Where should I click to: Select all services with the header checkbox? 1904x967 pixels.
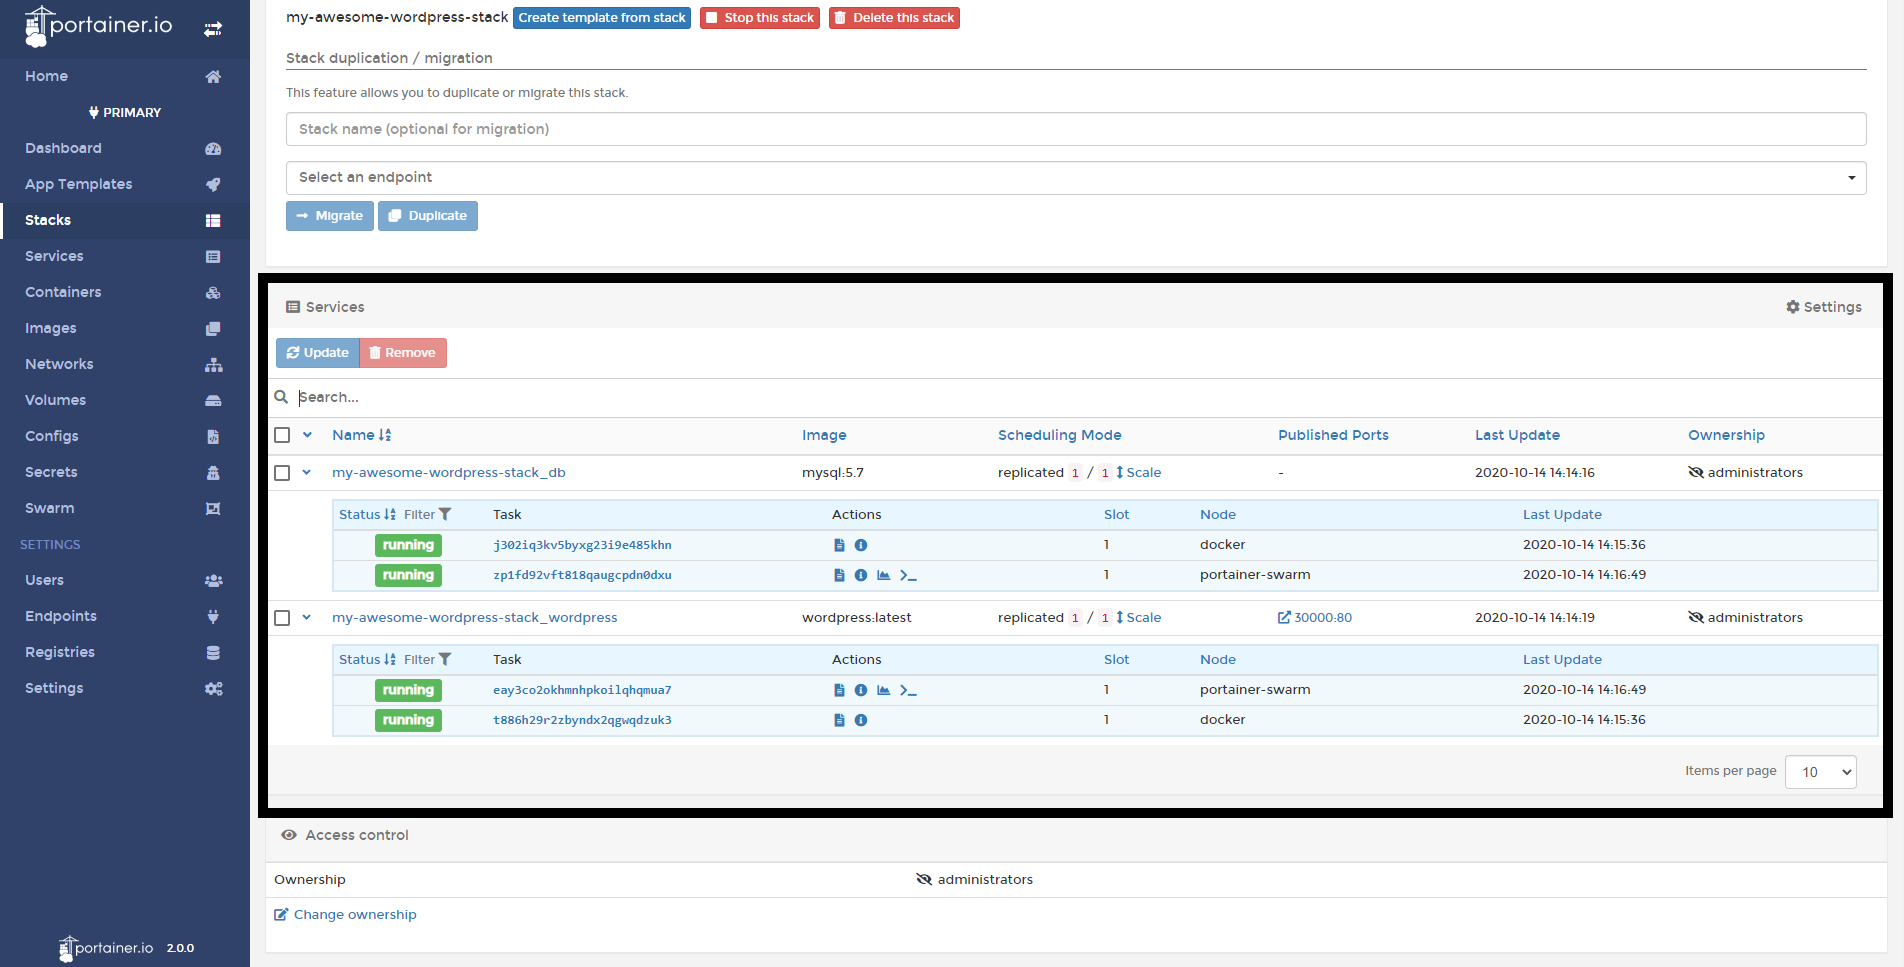point(282,435)
